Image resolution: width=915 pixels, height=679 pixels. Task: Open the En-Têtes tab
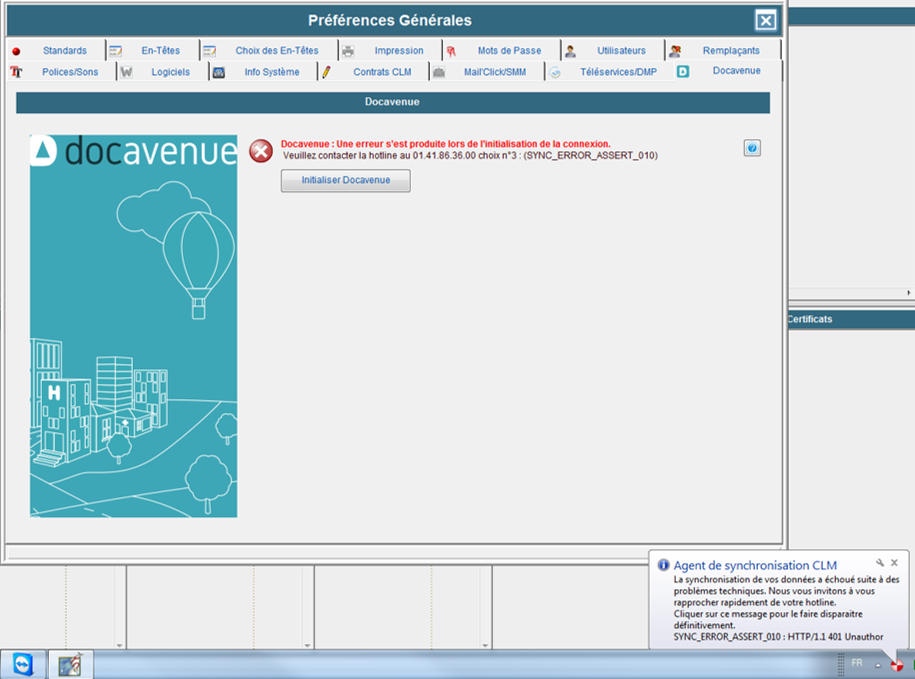pyautogui.click(x=161, y=50)
